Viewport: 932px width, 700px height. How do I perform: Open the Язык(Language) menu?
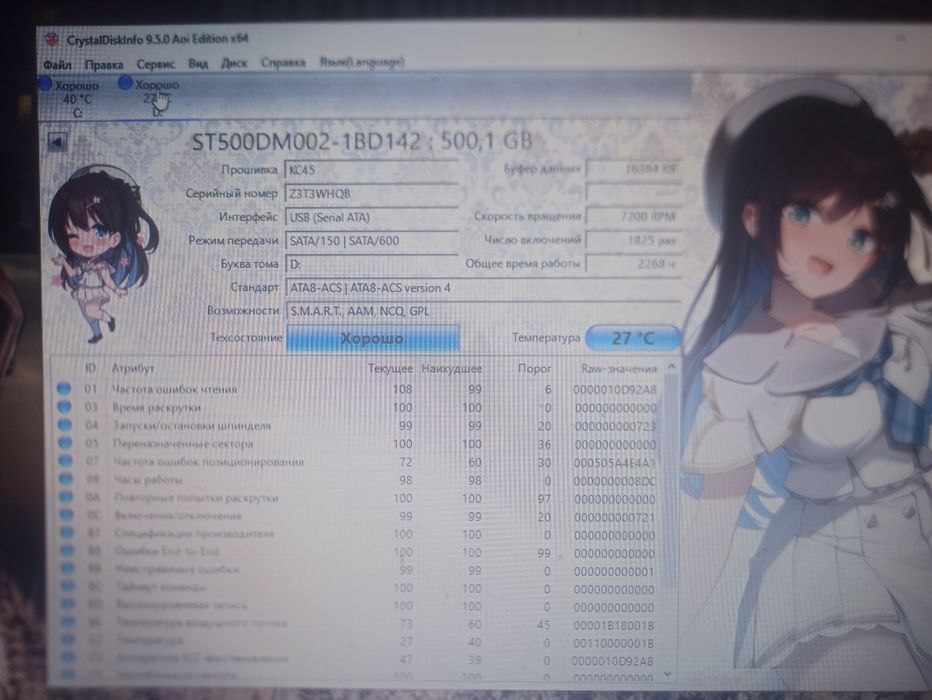[362, 61]
